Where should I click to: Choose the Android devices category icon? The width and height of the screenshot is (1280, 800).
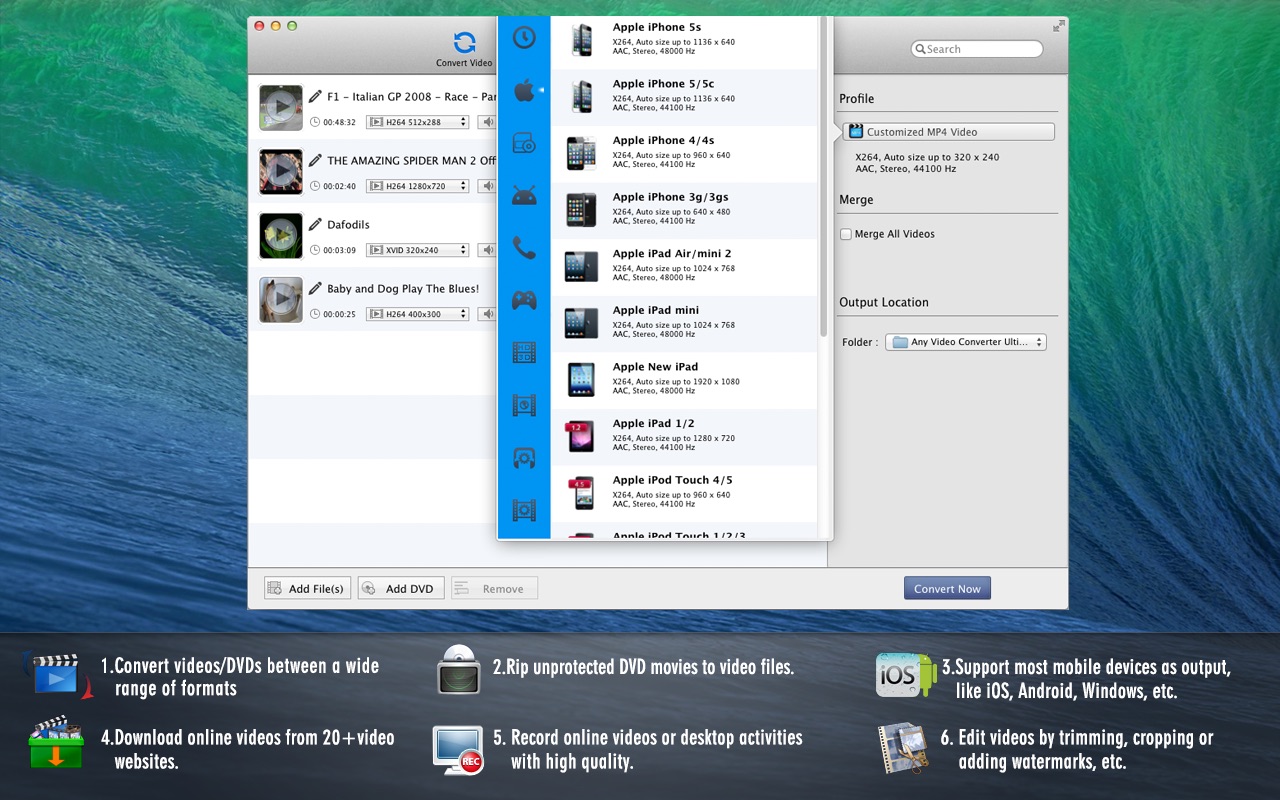[x=524, y=195]
